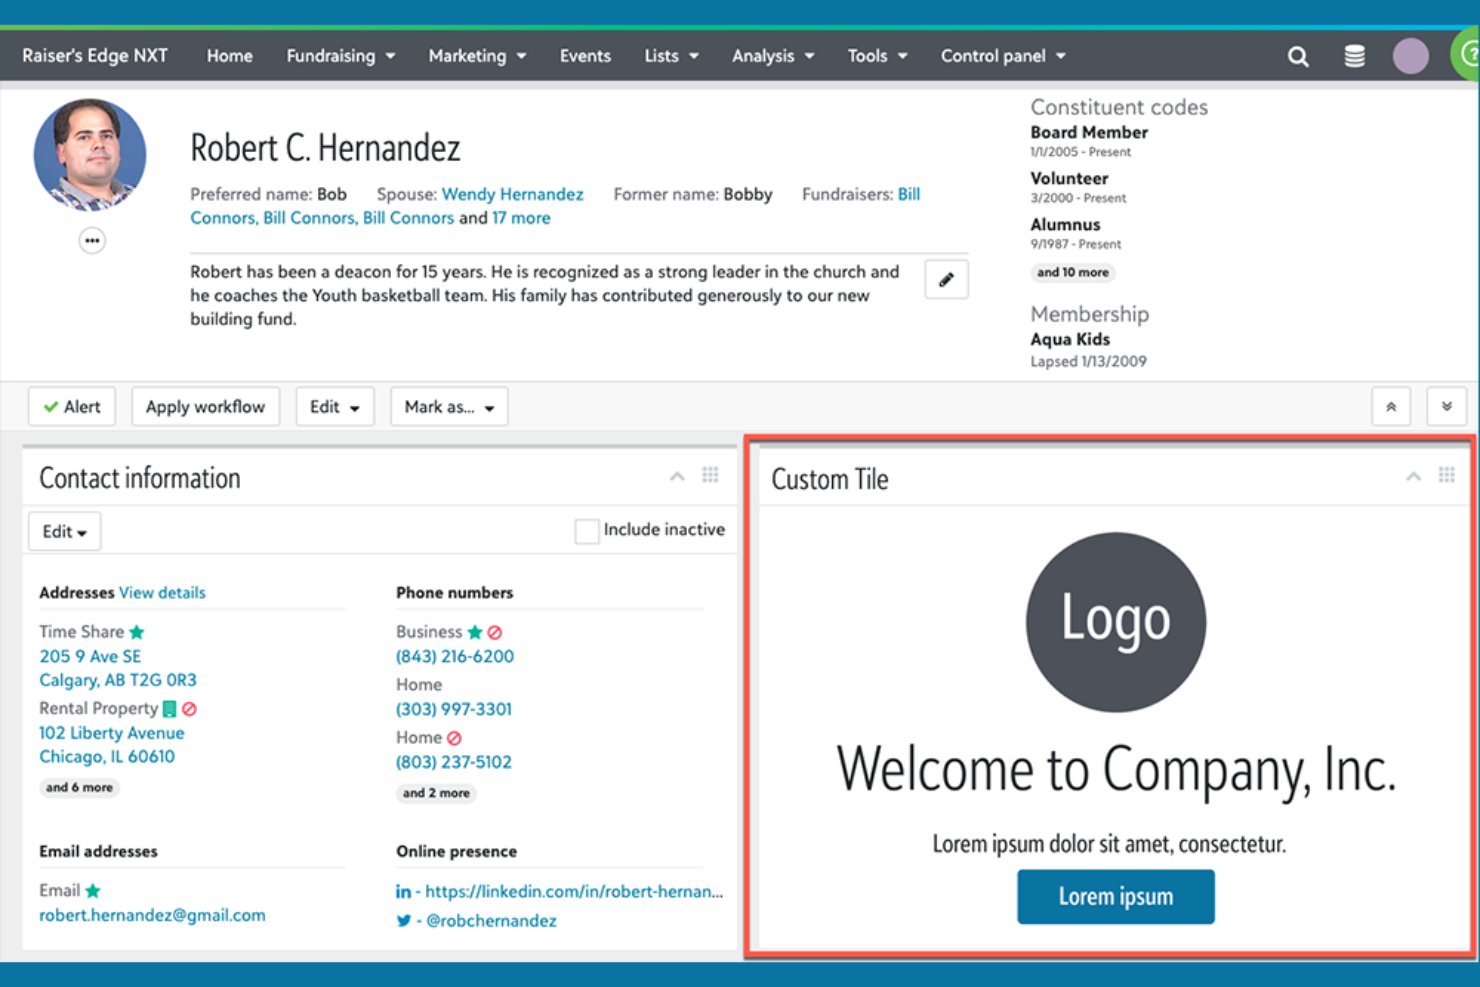1480x987 pixels.
Task: Open the Mark as dropdown
Action: 448,406
